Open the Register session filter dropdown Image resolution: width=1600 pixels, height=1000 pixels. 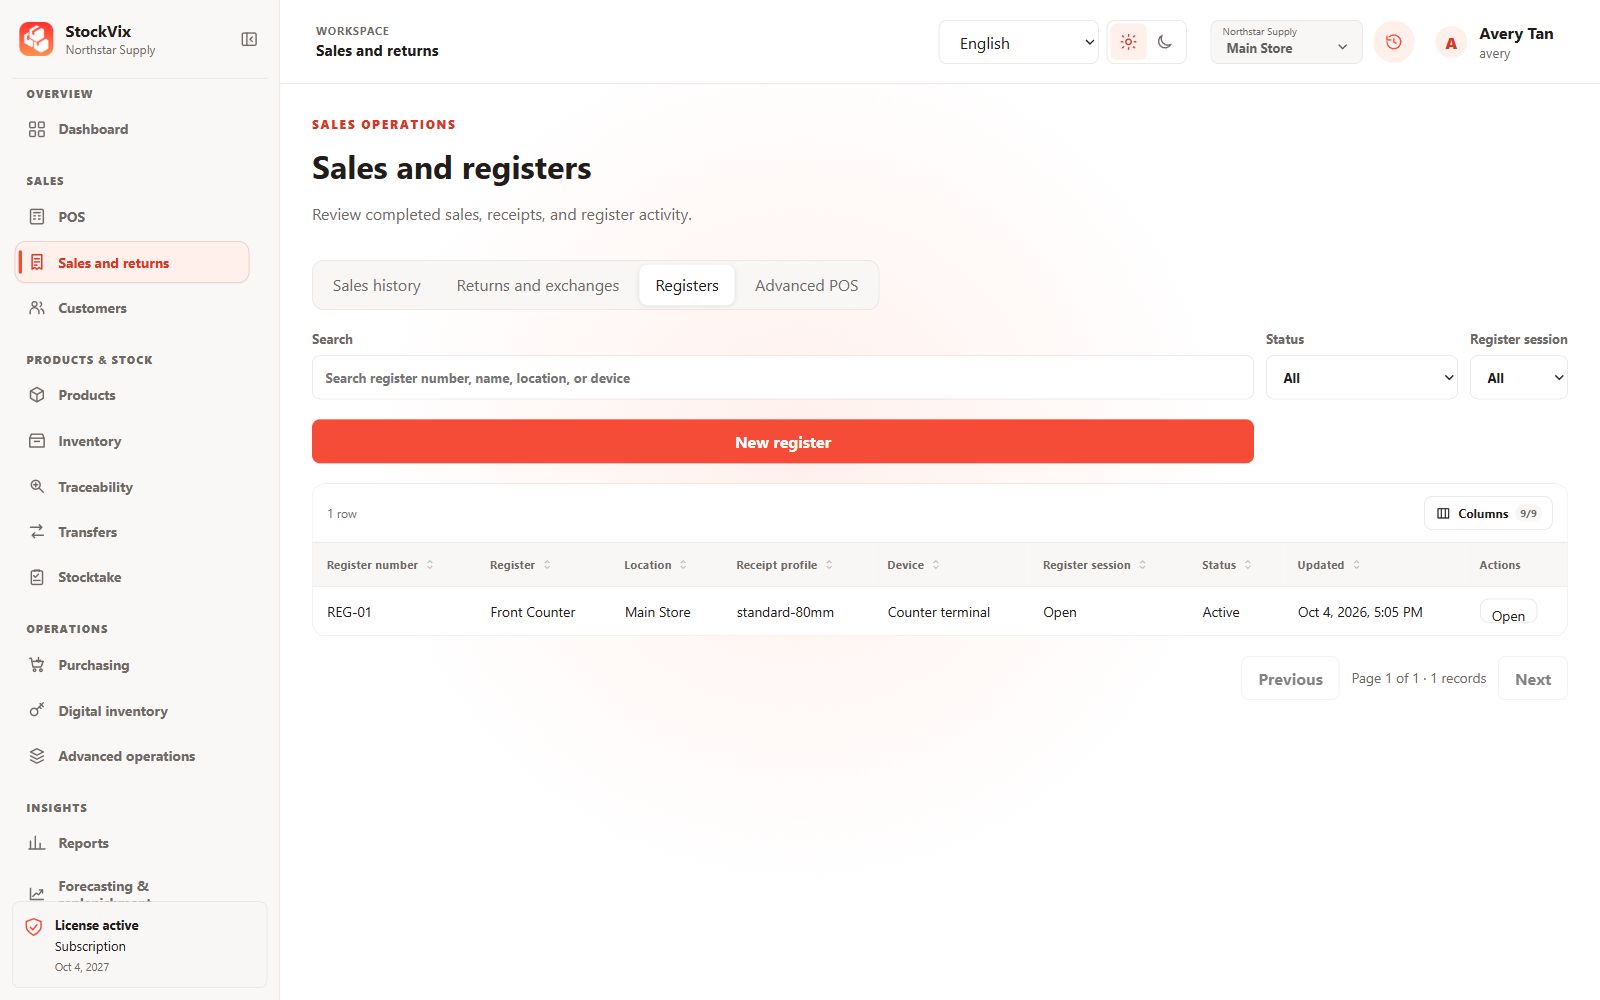1518,378
